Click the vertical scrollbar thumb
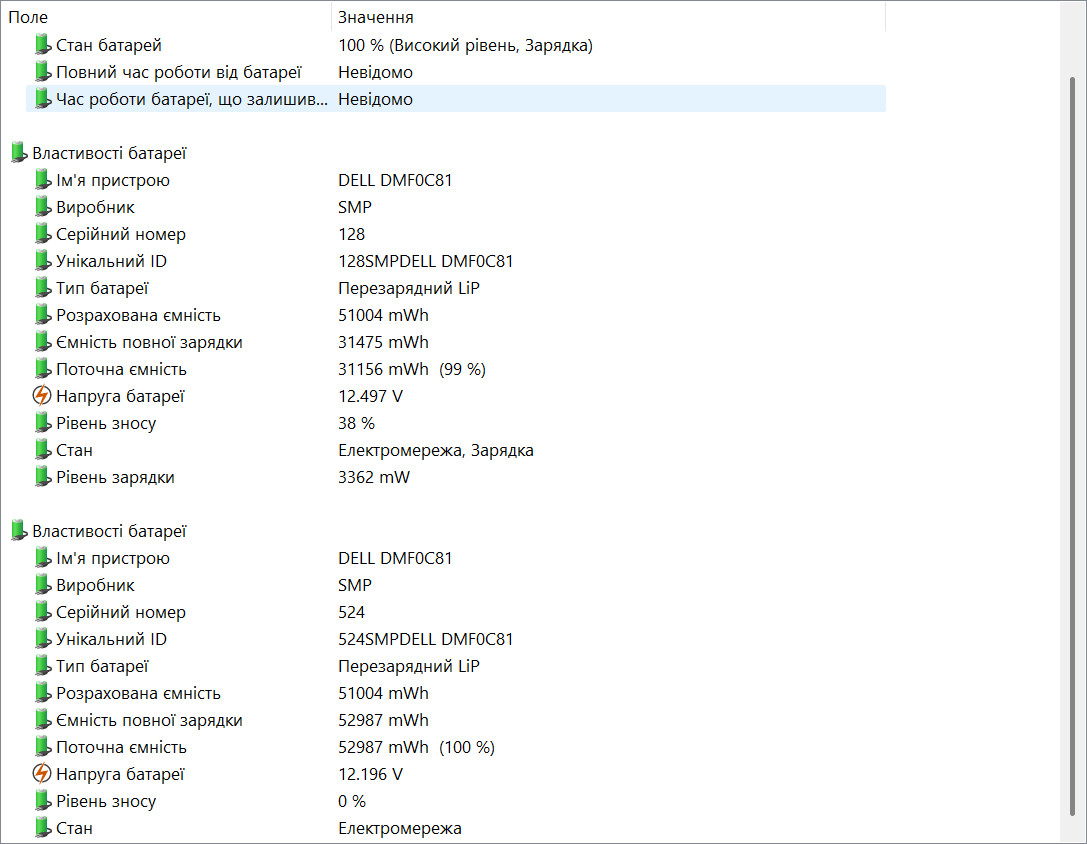This screenshot has width=1087, height=844. tap(1073, 447)
